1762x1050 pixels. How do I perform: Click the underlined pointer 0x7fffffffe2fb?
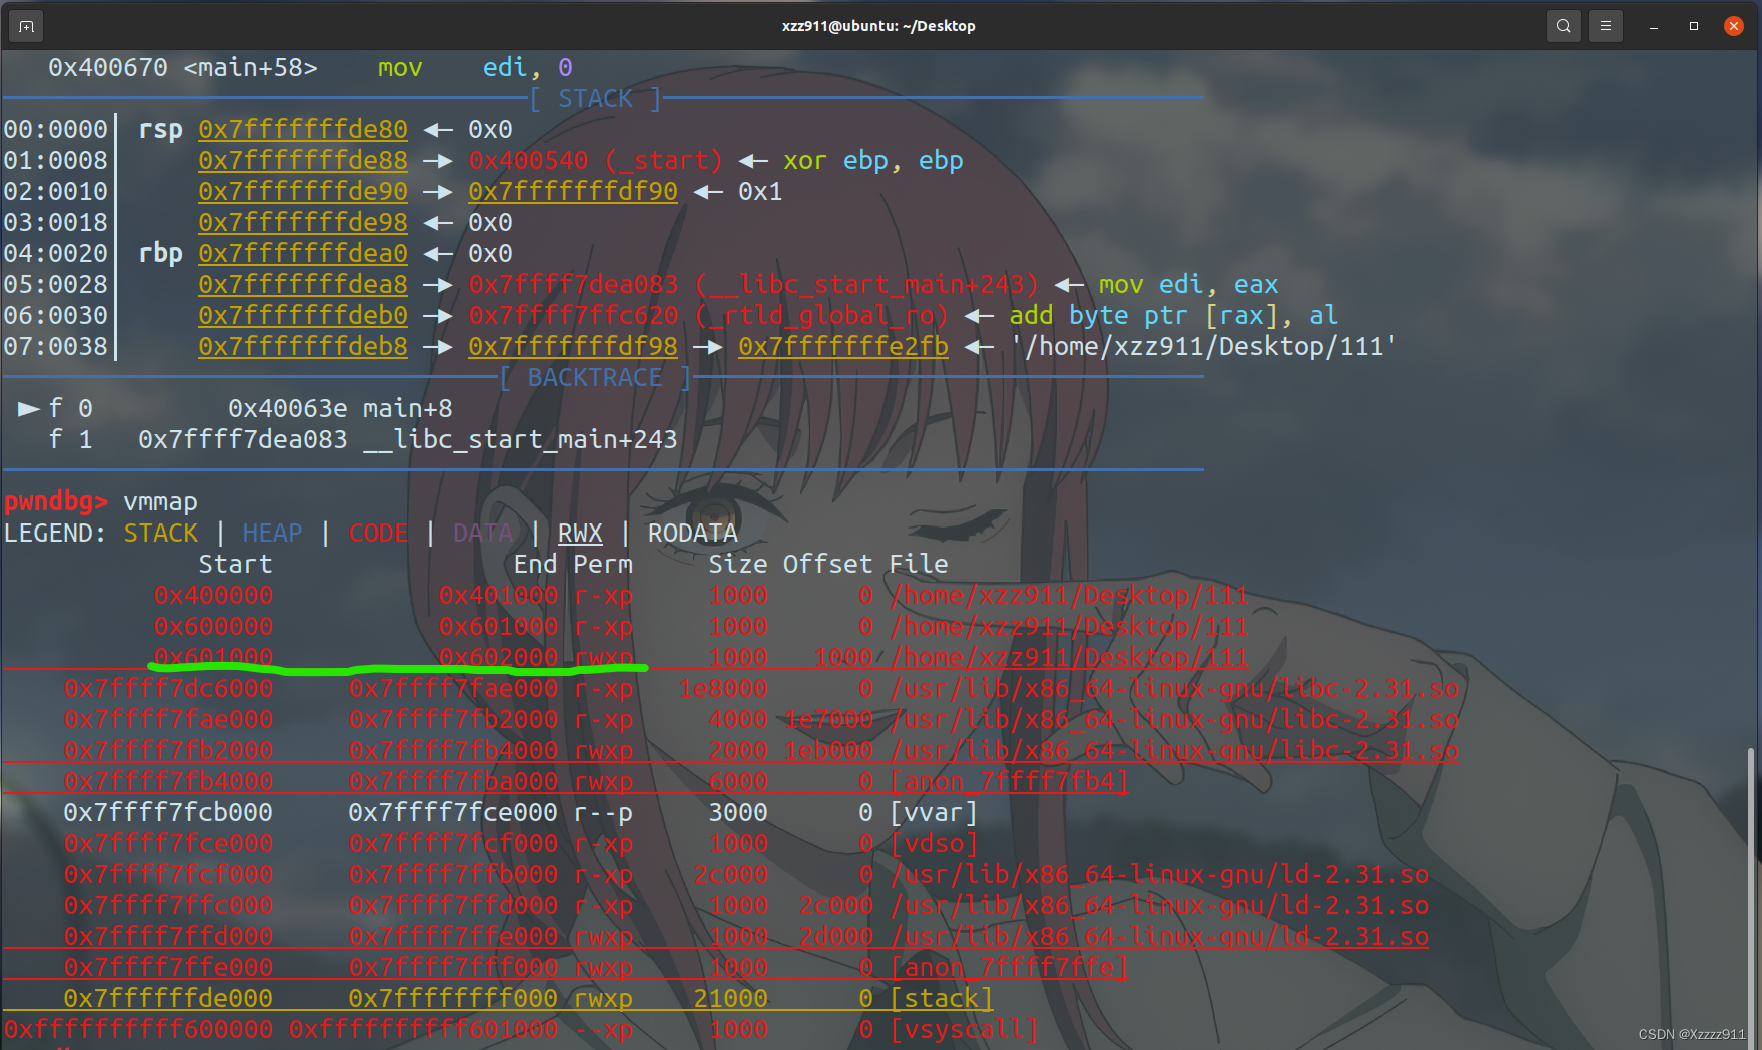pos(842,347)
